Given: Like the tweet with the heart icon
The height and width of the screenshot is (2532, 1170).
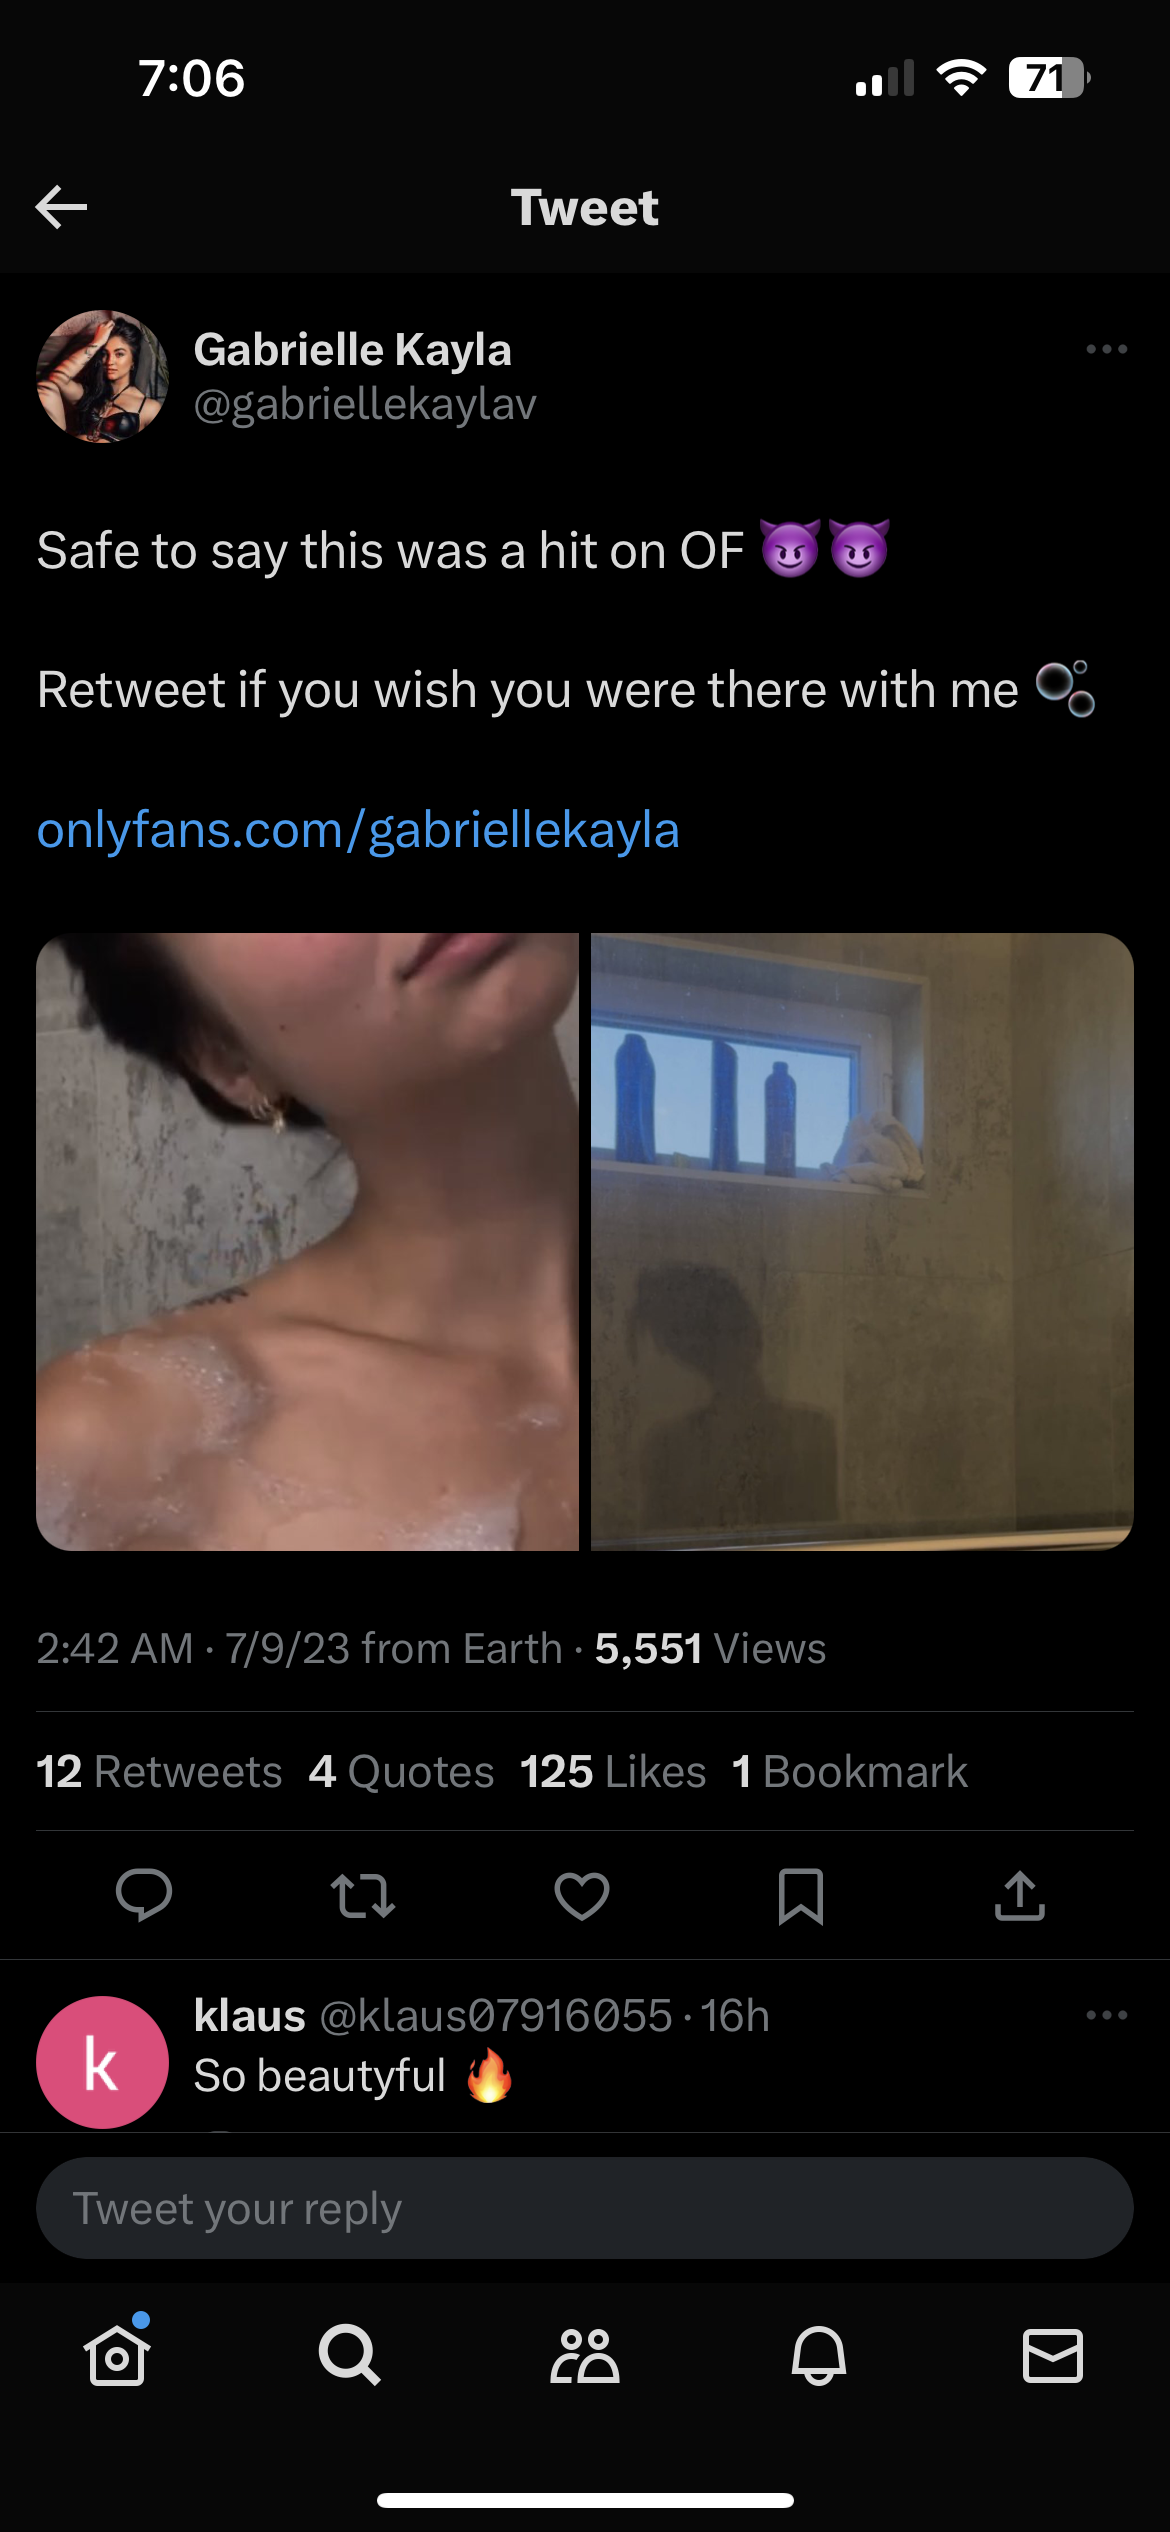Looking at the screenshot, I should [x=582, y=1895].
